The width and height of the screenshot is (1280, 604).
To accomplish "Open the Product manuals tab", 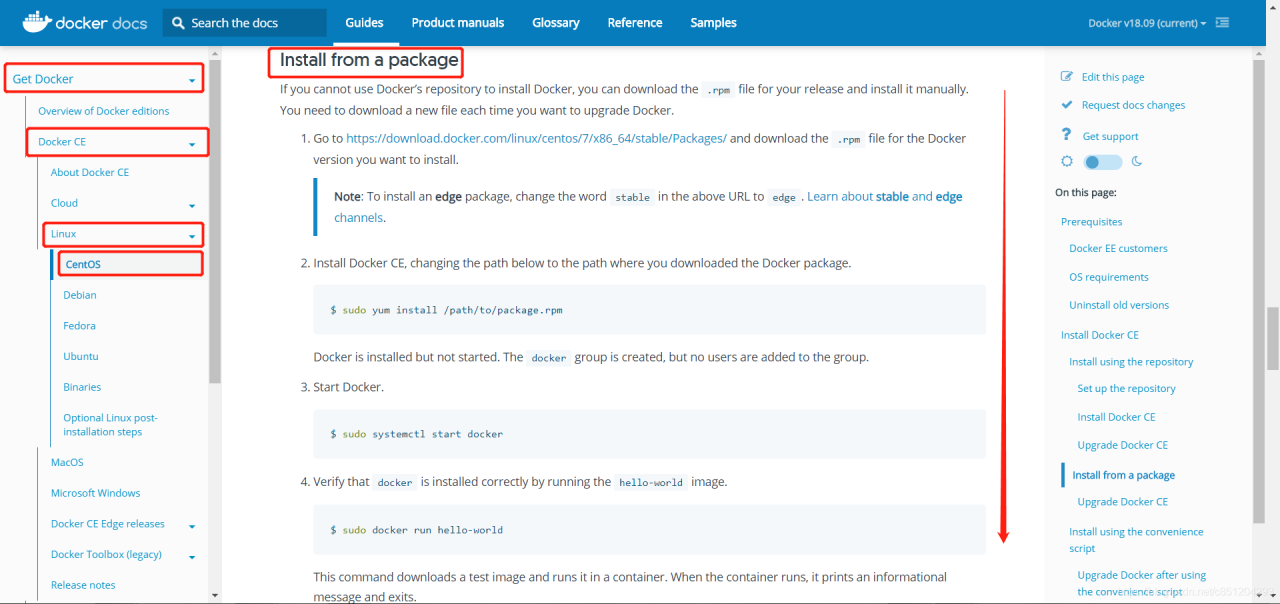I will (x=457, y=22).
